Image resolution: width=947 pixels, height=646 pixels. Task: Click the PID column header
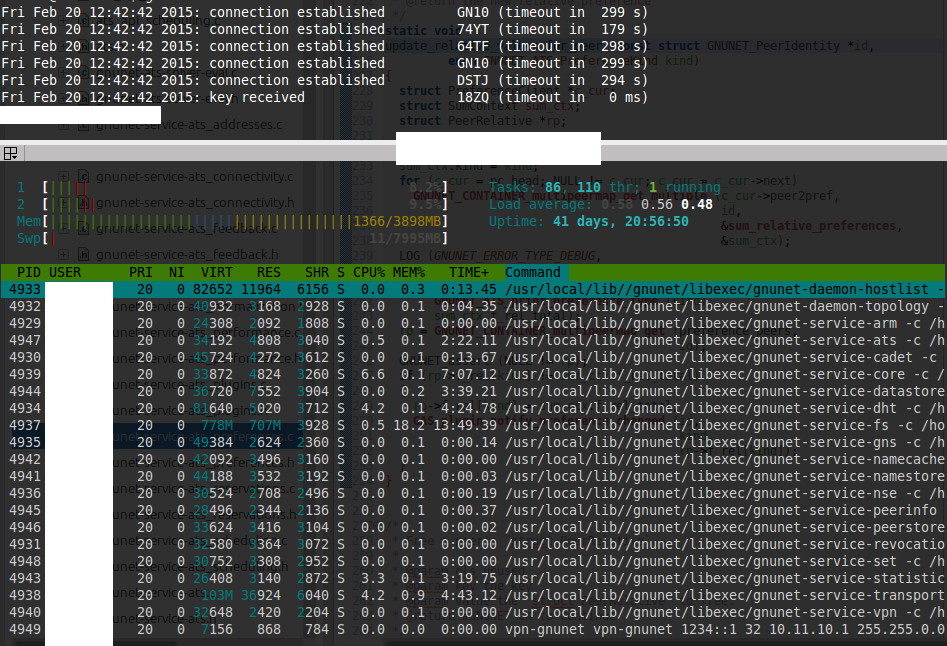click(29, 272)
